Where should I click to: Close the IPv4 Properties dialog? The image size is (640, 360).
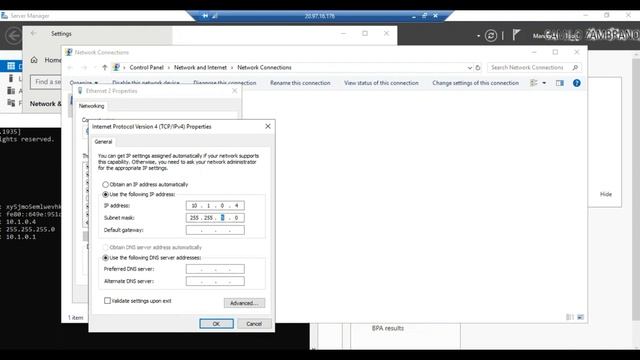click(x=268, y=127)
